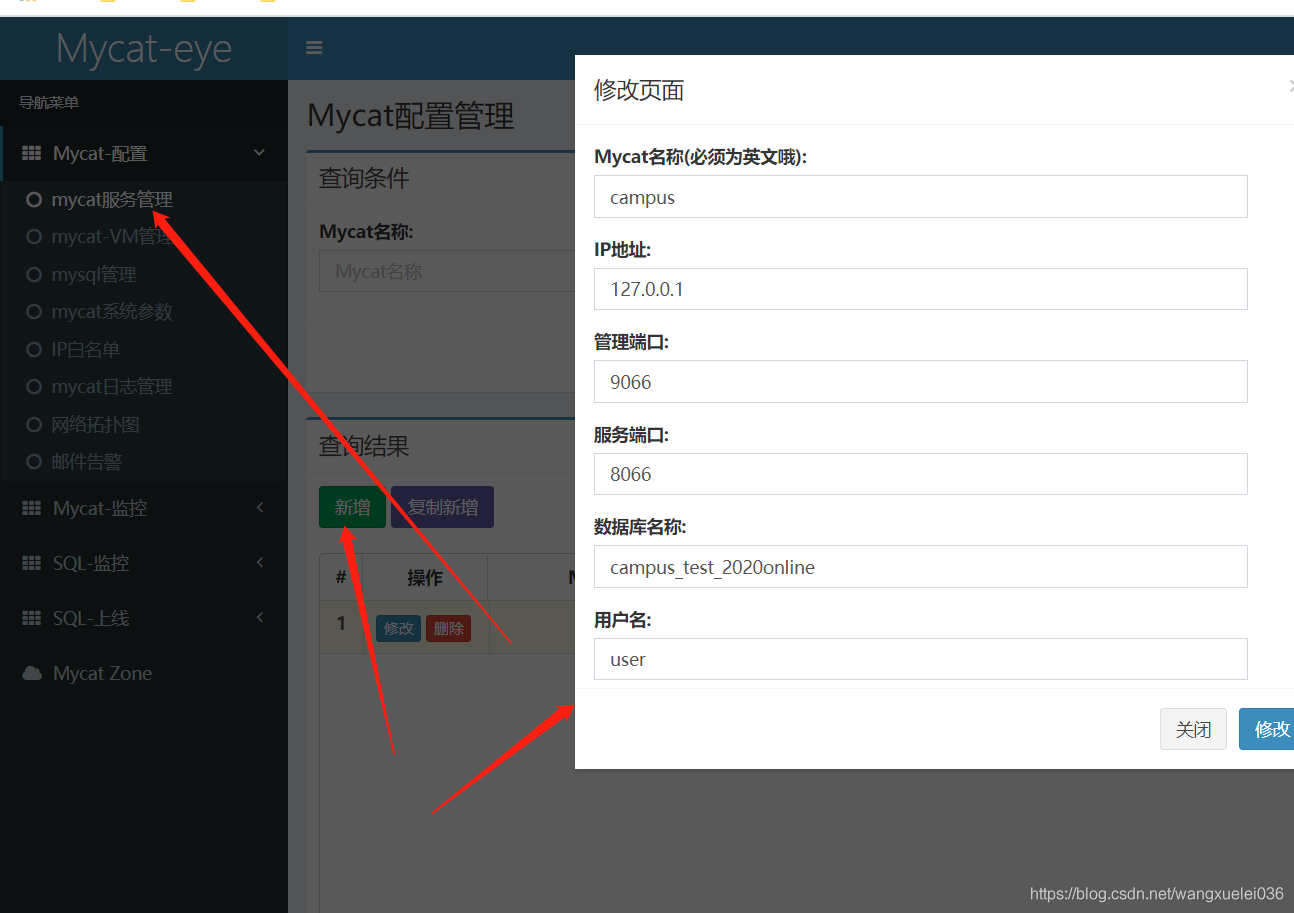Click the hamburger menu icon in top bar
This screenshot has height=913, width=1294.
313,47
